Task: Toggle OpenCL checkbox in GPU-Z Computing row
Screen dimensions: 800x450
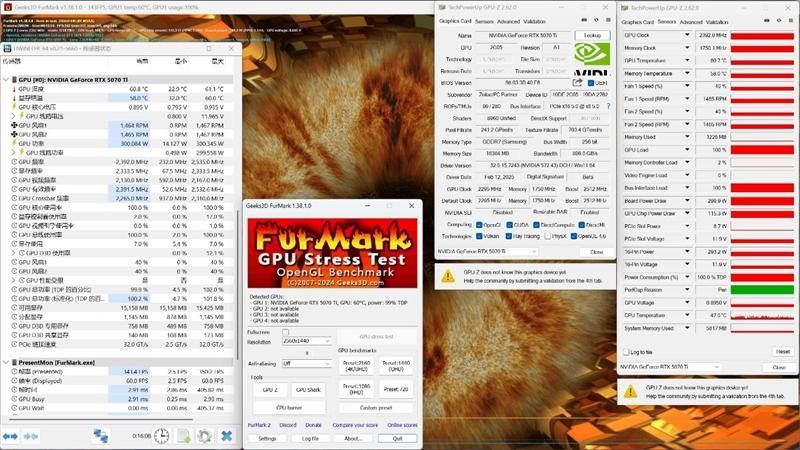Action: coord(479,224)
